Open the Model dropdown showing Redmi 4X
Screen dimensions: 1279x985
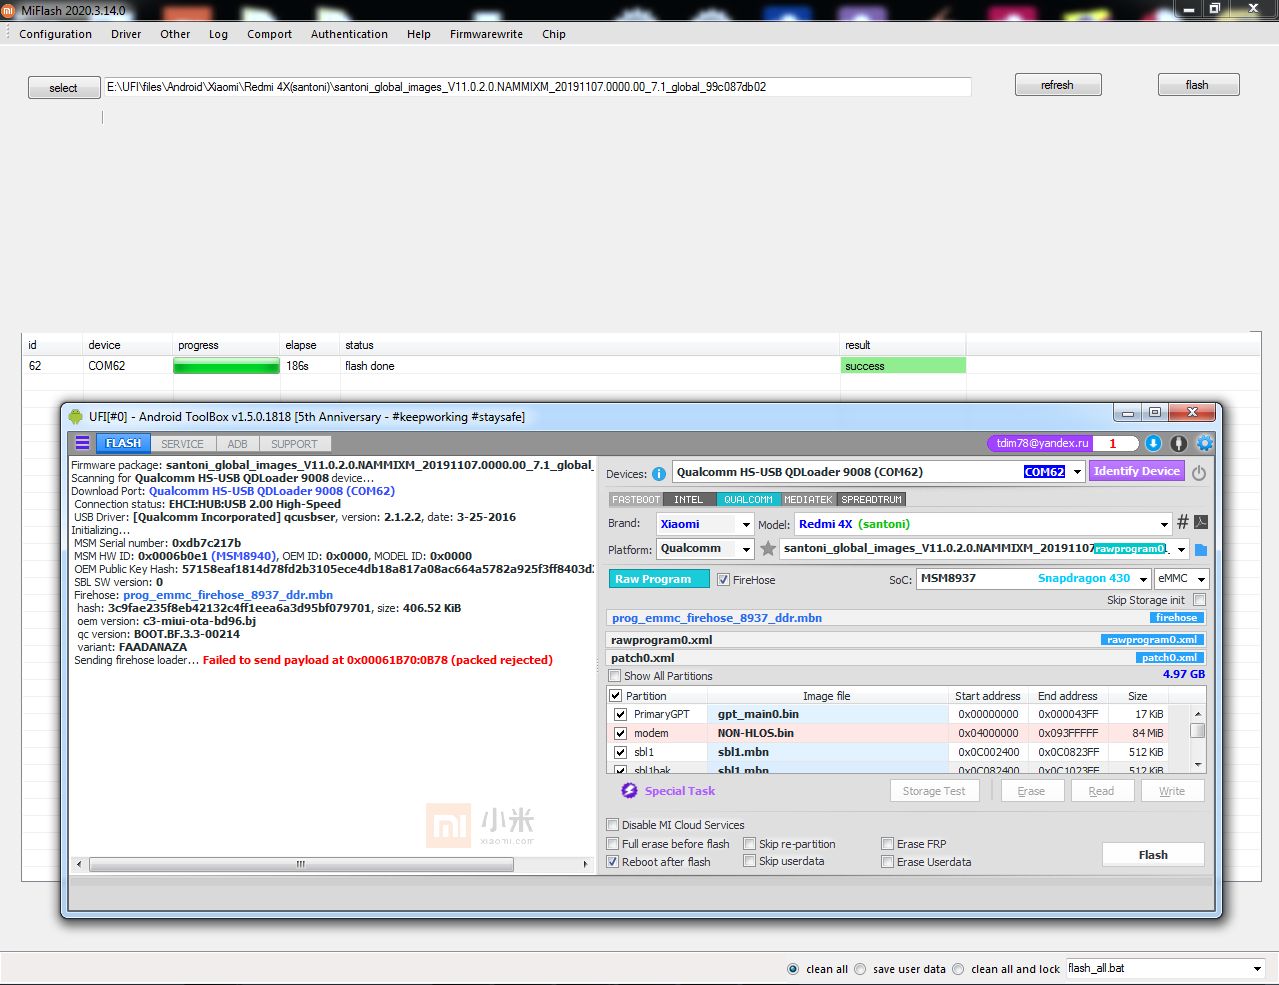pyautogui.click(x=1164, y=524)
